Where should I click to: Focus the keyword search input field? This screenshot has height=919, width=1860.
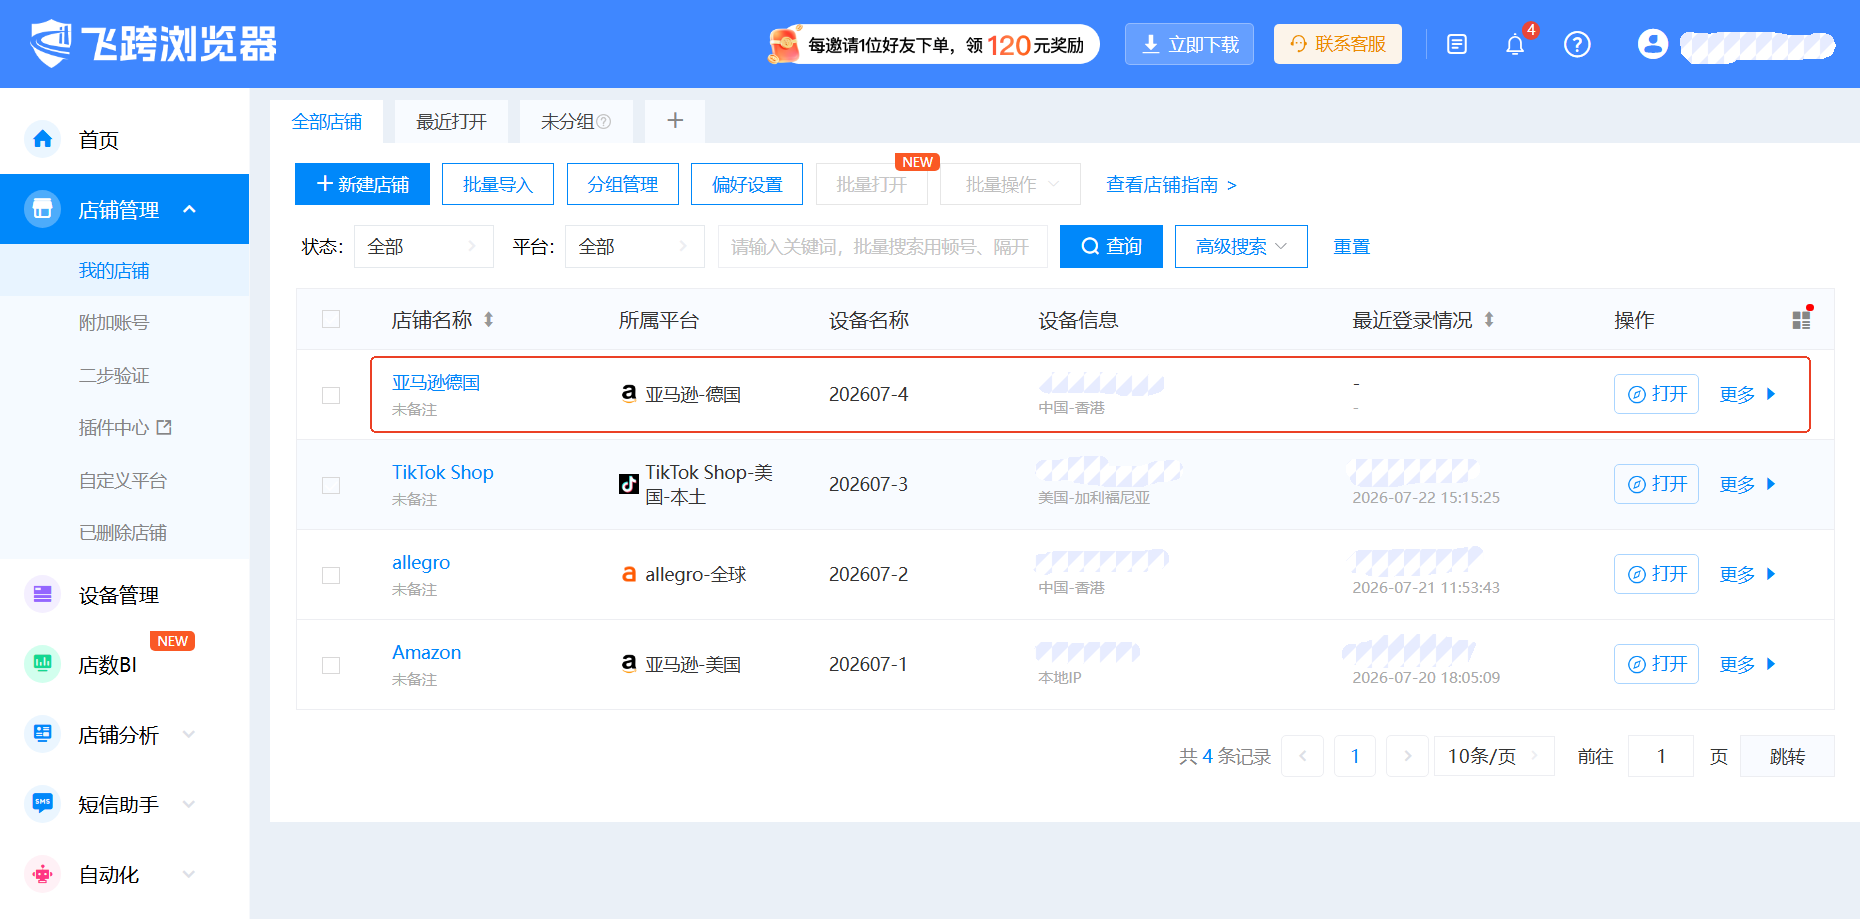point(883,246)
